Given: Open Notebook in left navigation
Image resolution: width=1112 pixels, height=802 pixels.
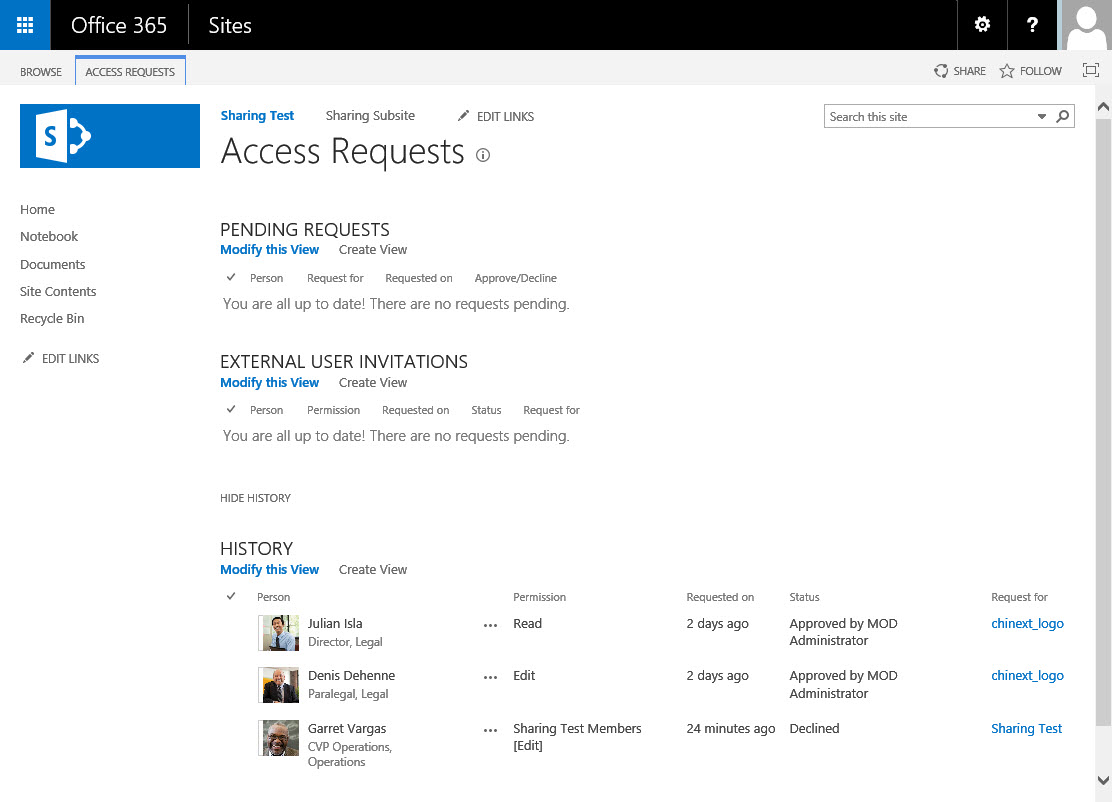Looking at the screenshot, I should (x=49, y=236).
